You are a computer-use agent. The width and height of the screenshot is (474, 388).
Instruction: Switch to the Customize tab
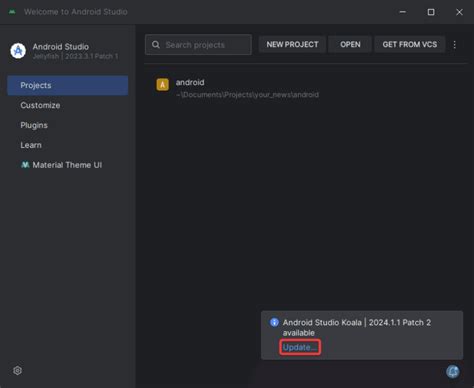68,105
